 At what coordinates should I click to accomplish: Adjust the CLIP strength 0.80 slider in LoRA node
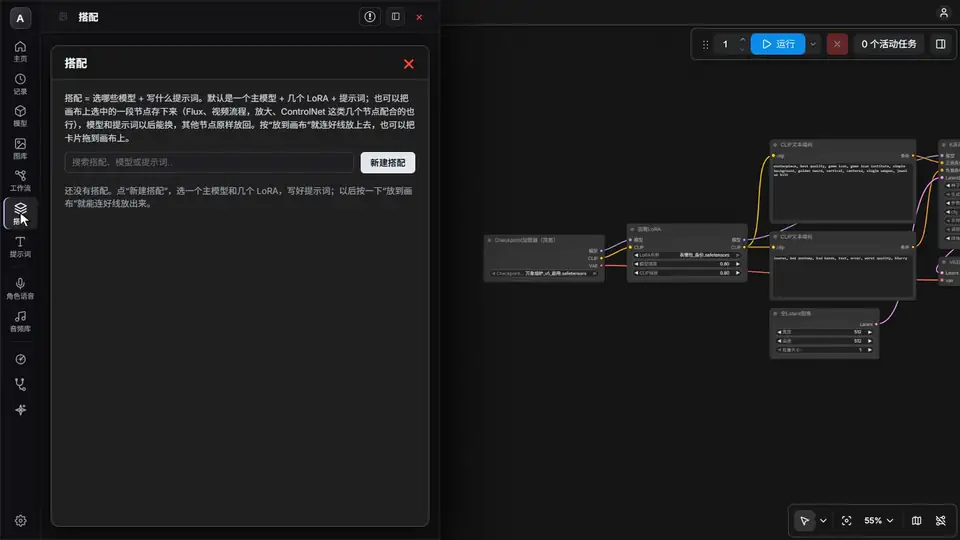click(x=686, y=273)
